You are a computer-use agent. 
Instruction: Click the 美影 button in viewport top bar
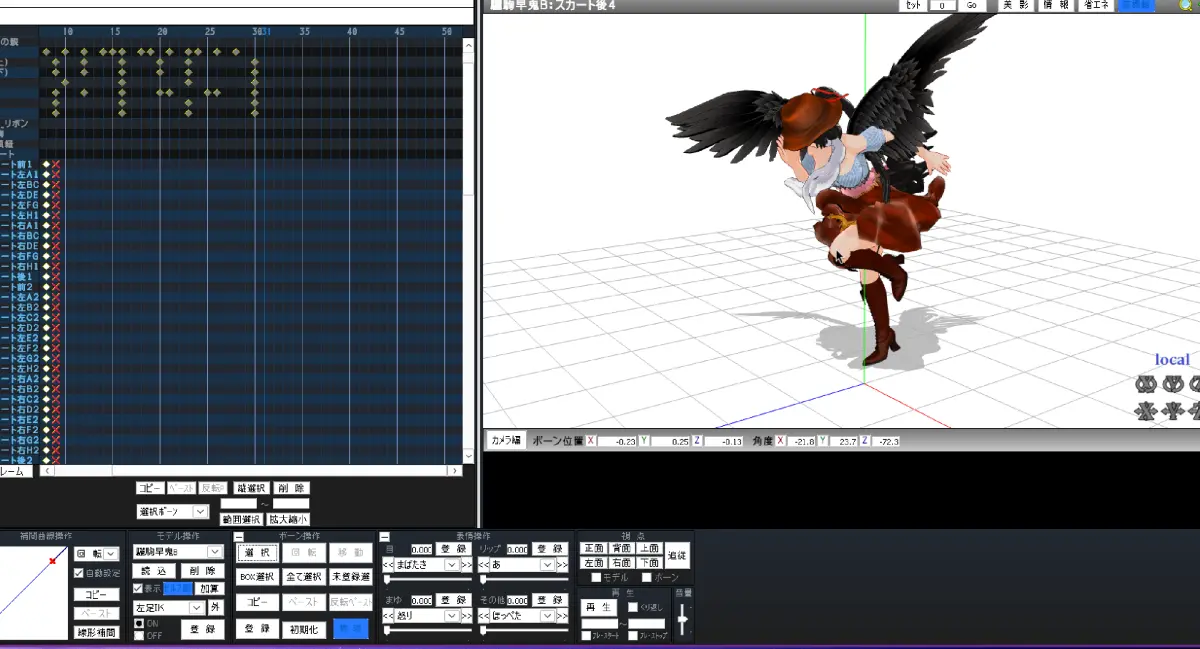click(1015, 5)
